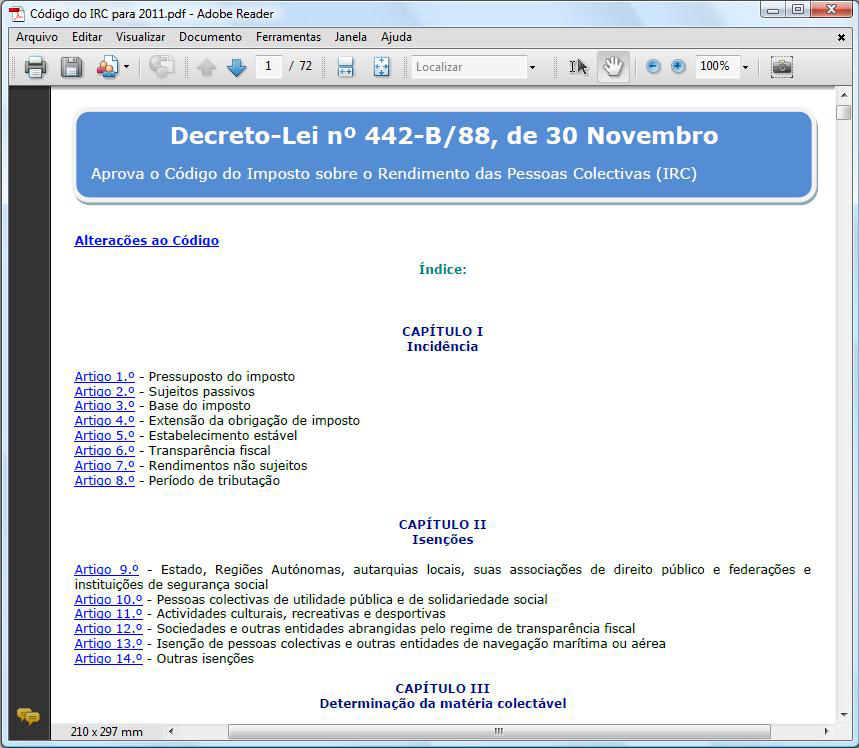Click the zoom out minus button
The image size is (859, 748).
[x=653, y=67]
